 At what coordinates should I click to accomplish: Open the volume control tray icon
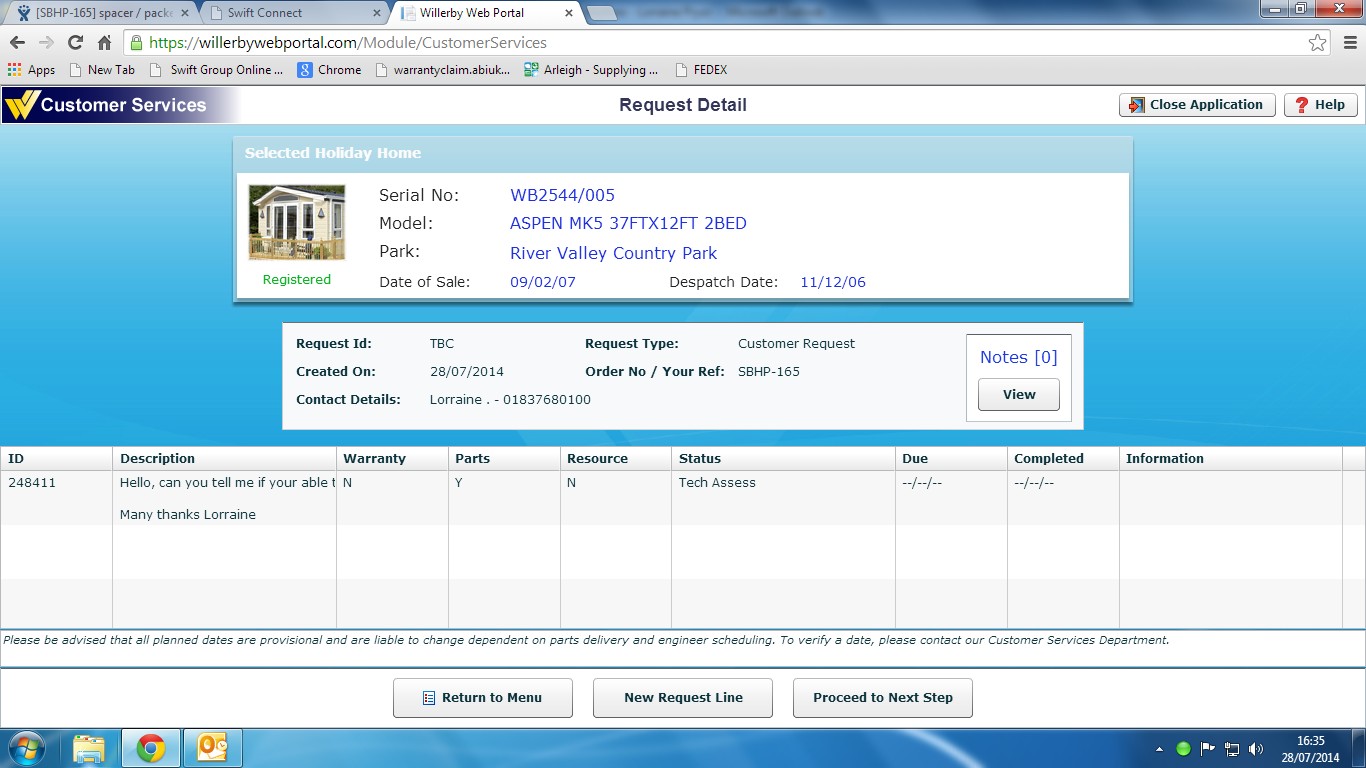[x=1256, y=749]
